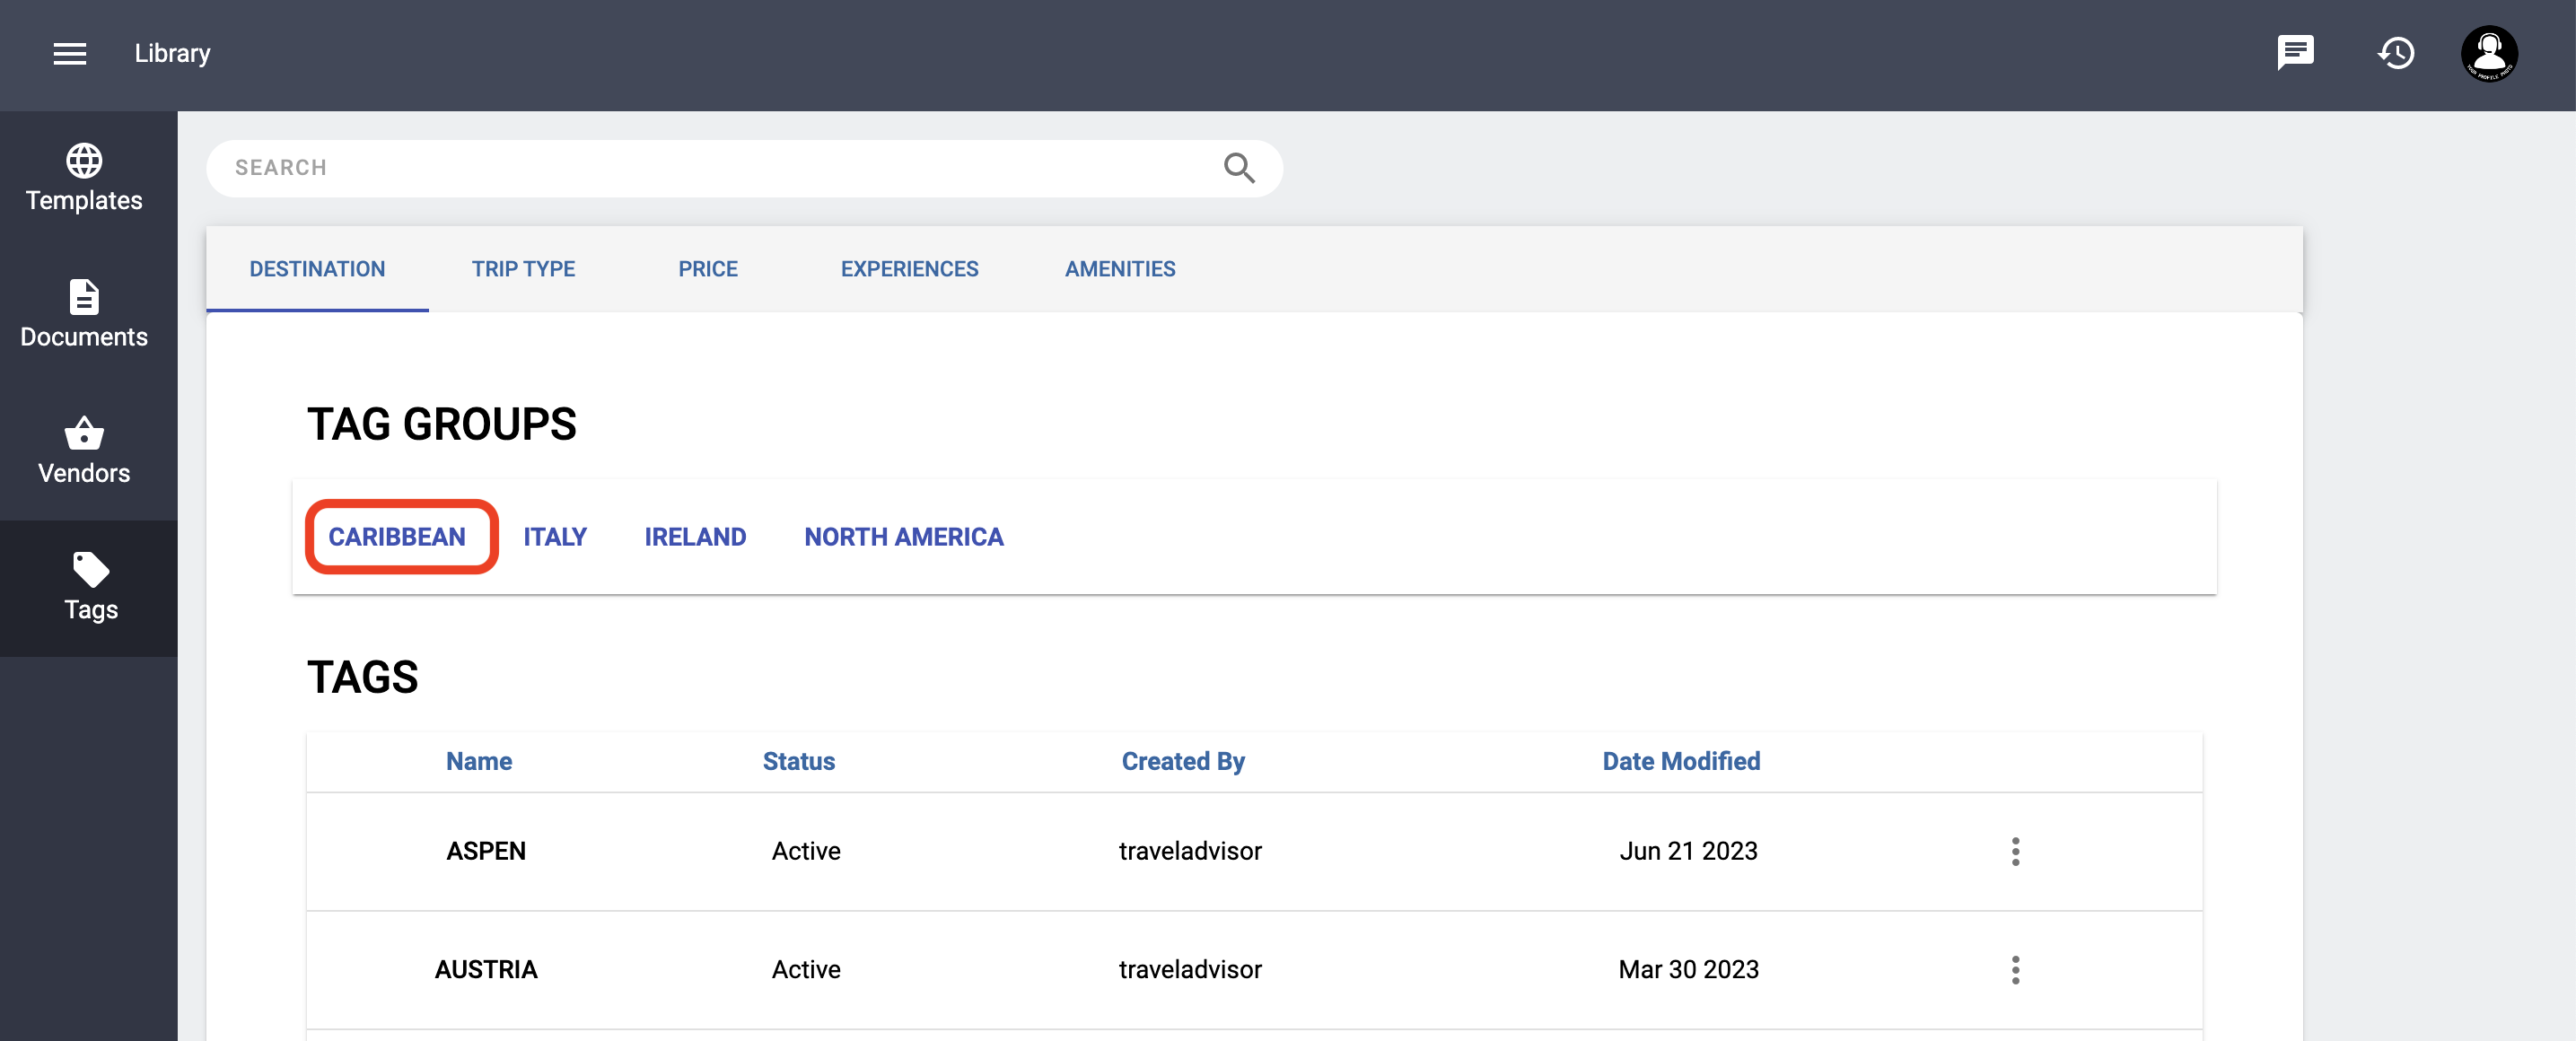
Task: Click the ASPEN tag name
Action: click(x=486, y=851)
